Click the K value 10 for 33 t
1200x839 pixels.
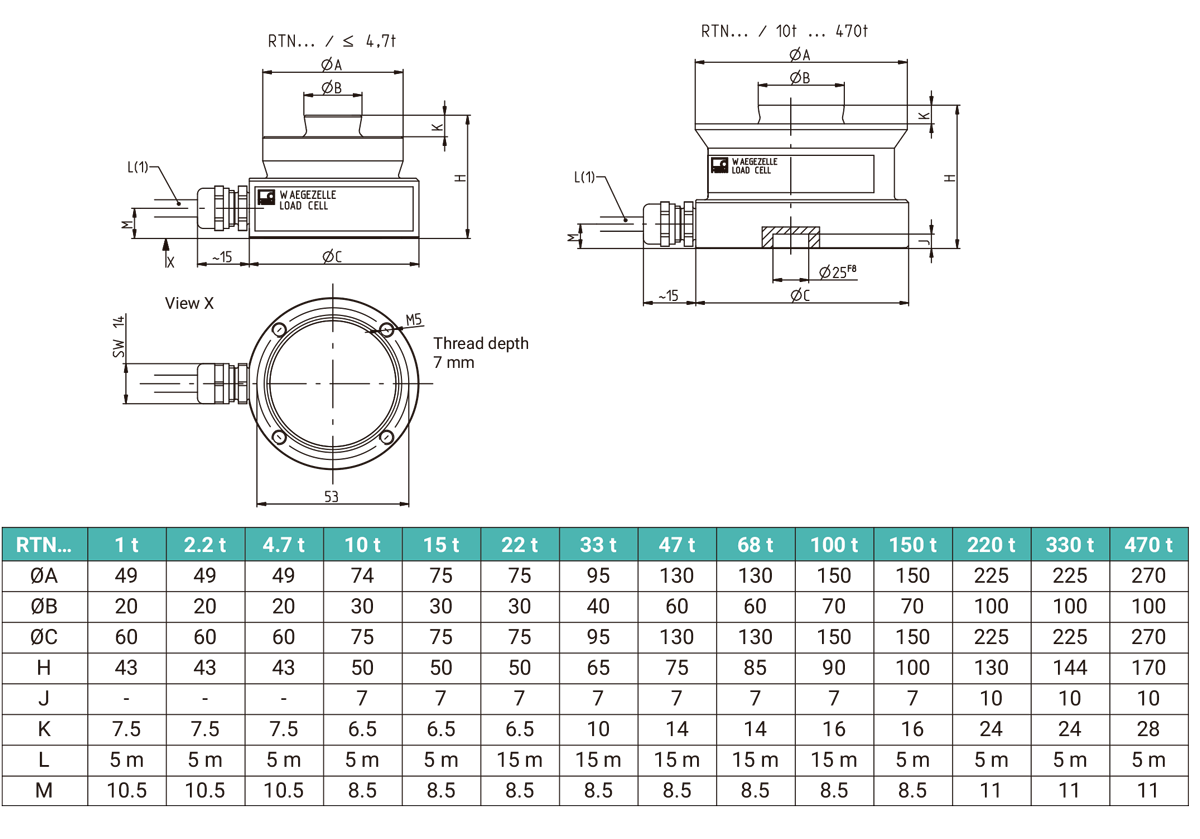coord(598,729)
